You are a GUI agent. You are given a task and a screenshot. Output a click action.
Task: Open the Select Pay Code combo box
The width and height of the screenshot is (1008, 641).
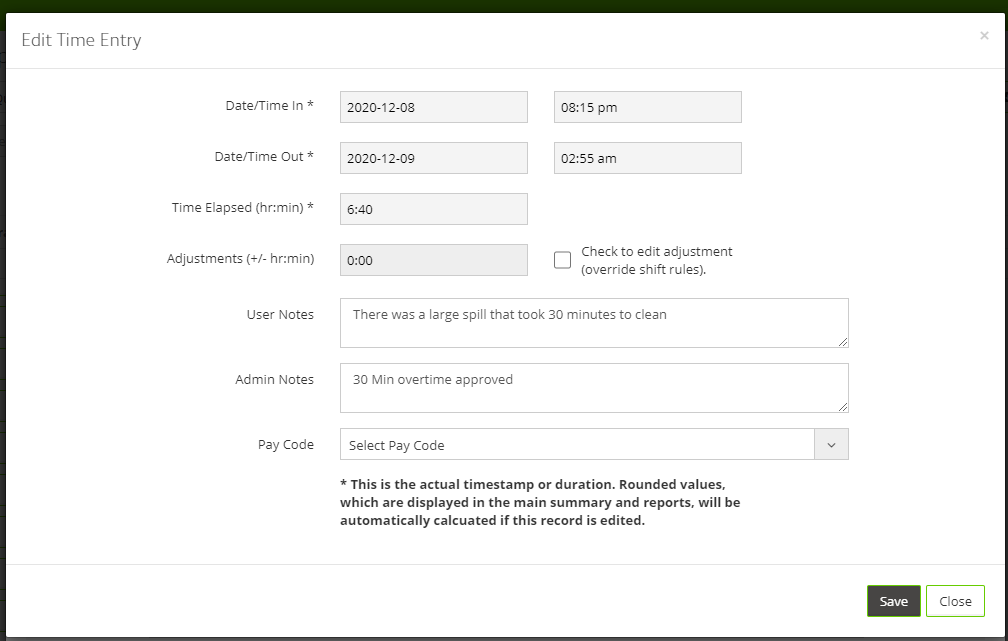(x=578, y=444)
